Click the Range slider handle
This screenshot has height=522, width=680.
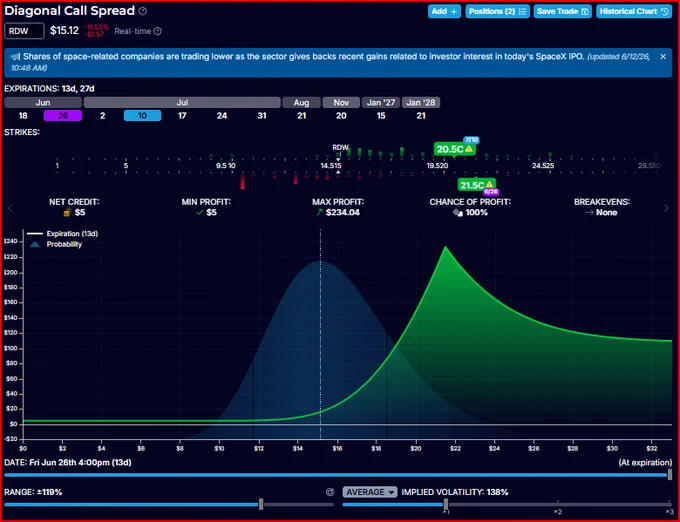[x=261, y=504]
